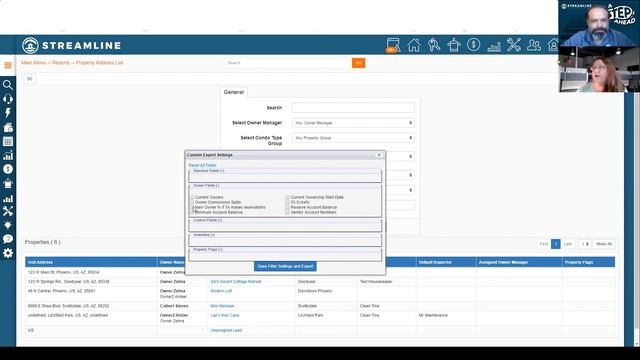The image size is (640, 360).
Task: Go to the Reports breadcrumb
Action: pyautogui.click(x=61, y=63)
